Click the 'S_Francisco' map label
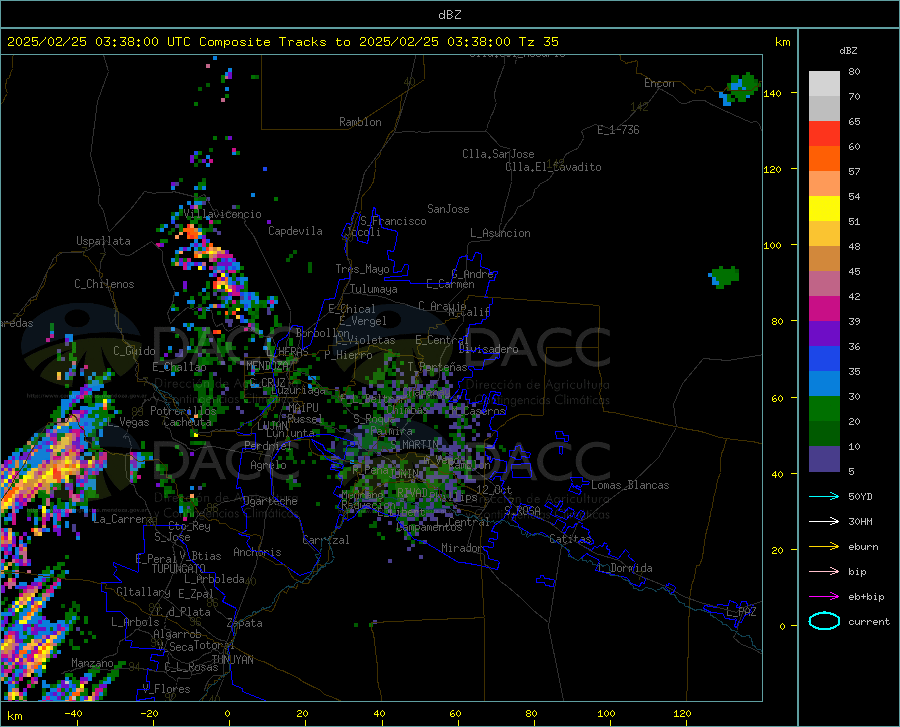Screen dimensions: 900x727 click(x=393, y=221)
